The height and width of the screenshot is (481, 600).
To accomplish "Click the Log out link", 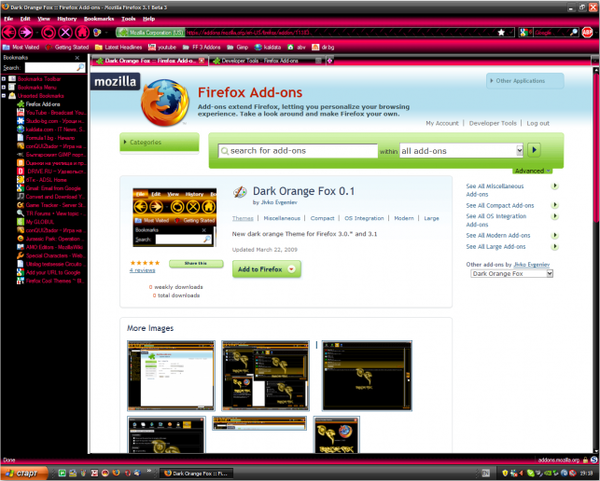I will (x=538, y=123).
